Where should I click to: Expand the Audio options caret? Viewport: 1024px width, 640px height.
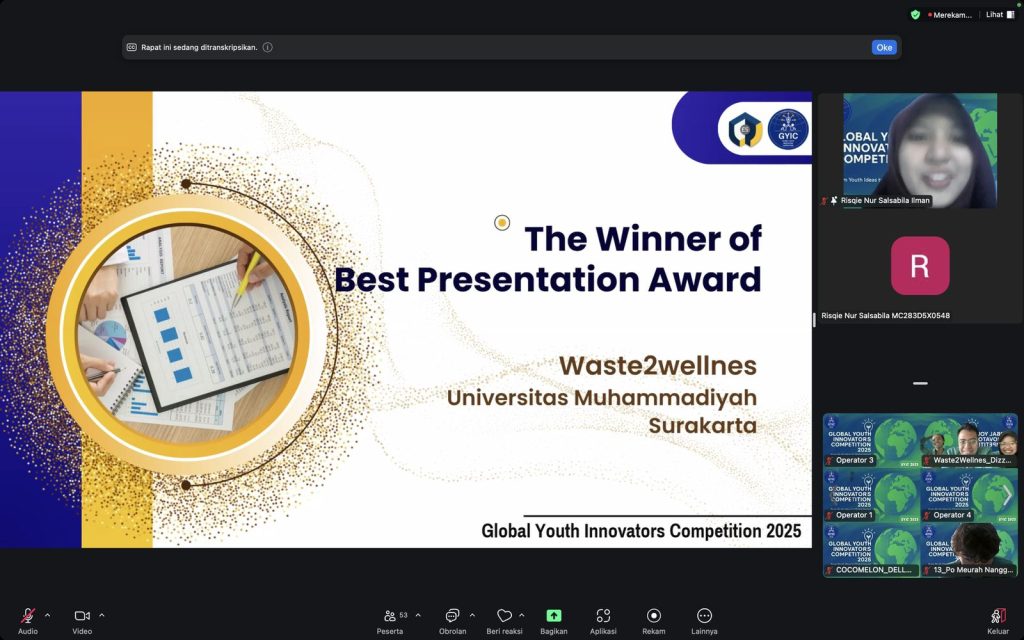pos(47,615)
